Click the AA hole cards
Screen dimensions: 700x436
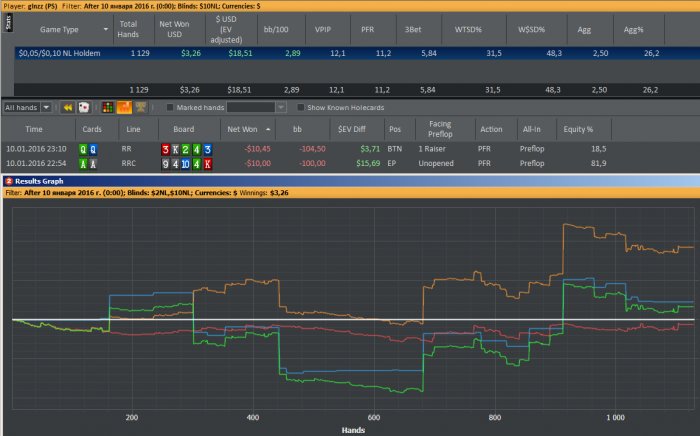click(x=88, y=164)
